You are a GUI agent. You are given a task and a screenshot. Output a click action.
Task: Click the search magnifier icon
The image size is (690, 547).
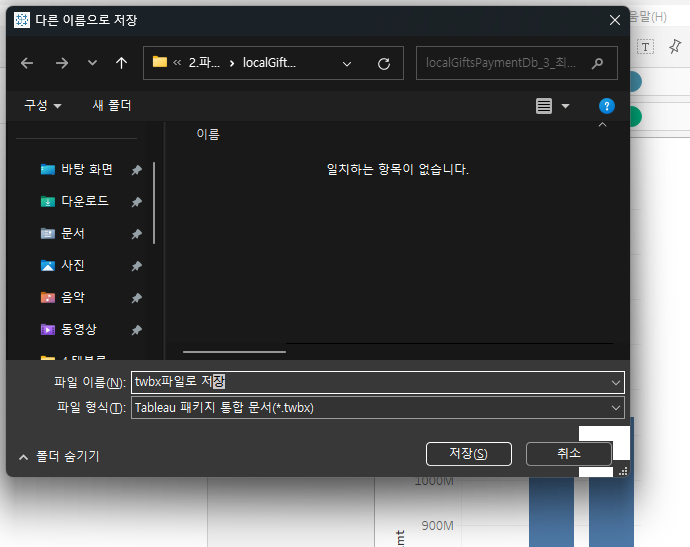pyautogui.click(x=597, y=63)
